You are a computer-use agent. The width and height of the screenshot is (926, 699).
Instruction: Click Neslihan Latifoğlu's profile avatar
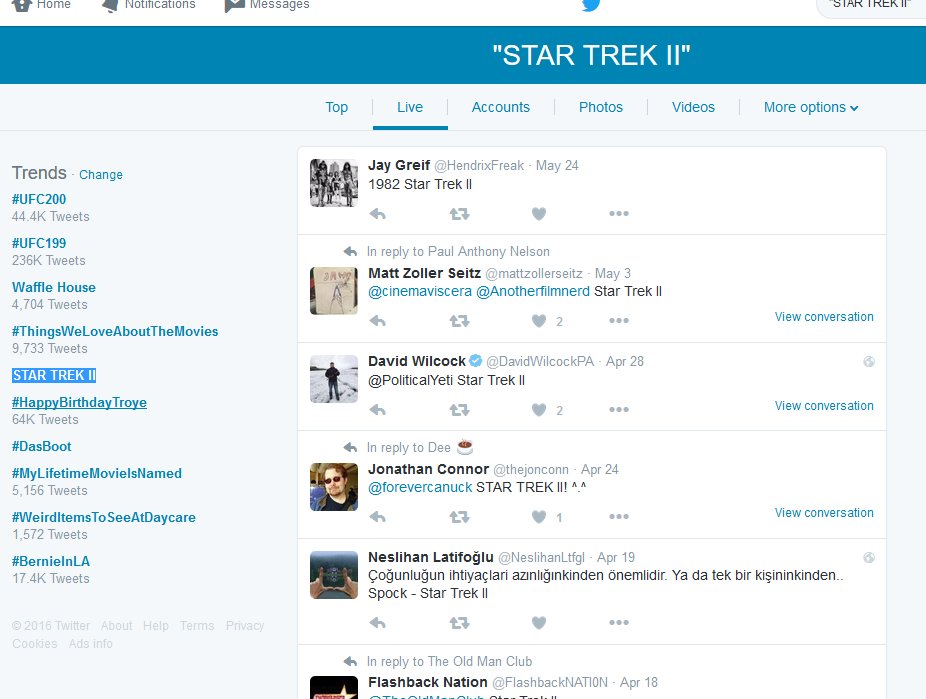[x=334, y=575]
